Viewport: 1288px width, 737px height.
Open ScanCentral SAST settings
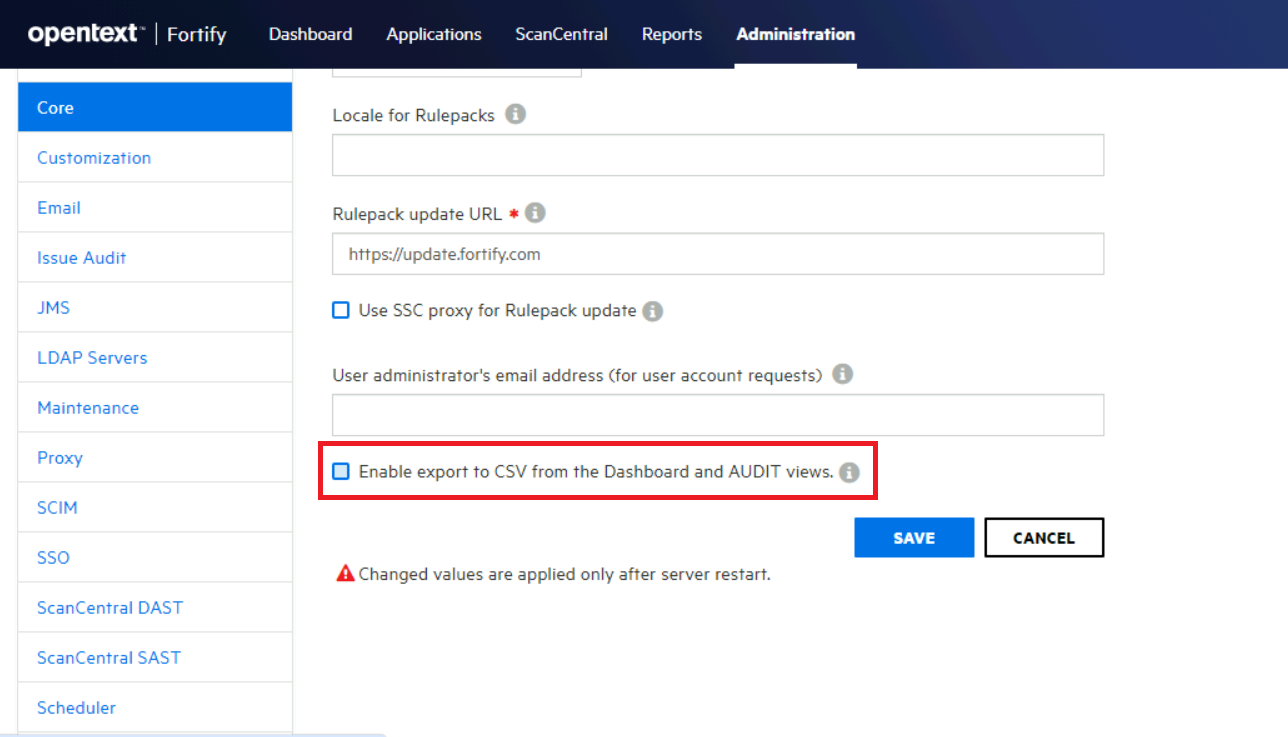click(x=155, y=657)
